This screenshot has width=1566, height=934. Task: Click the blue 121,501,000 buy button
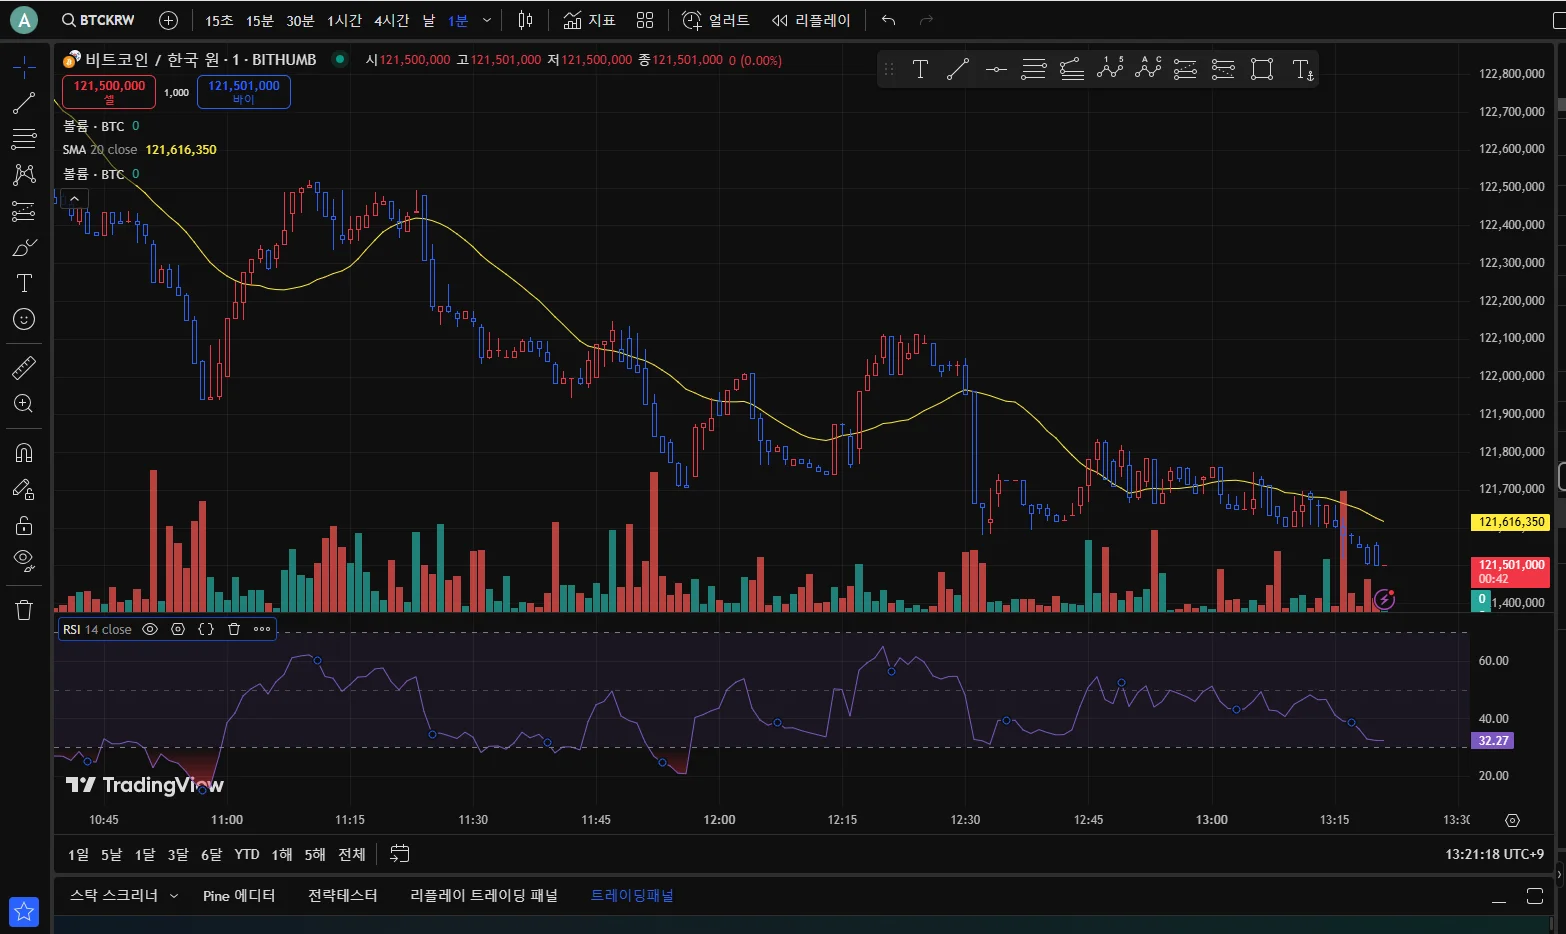point(244,92)
